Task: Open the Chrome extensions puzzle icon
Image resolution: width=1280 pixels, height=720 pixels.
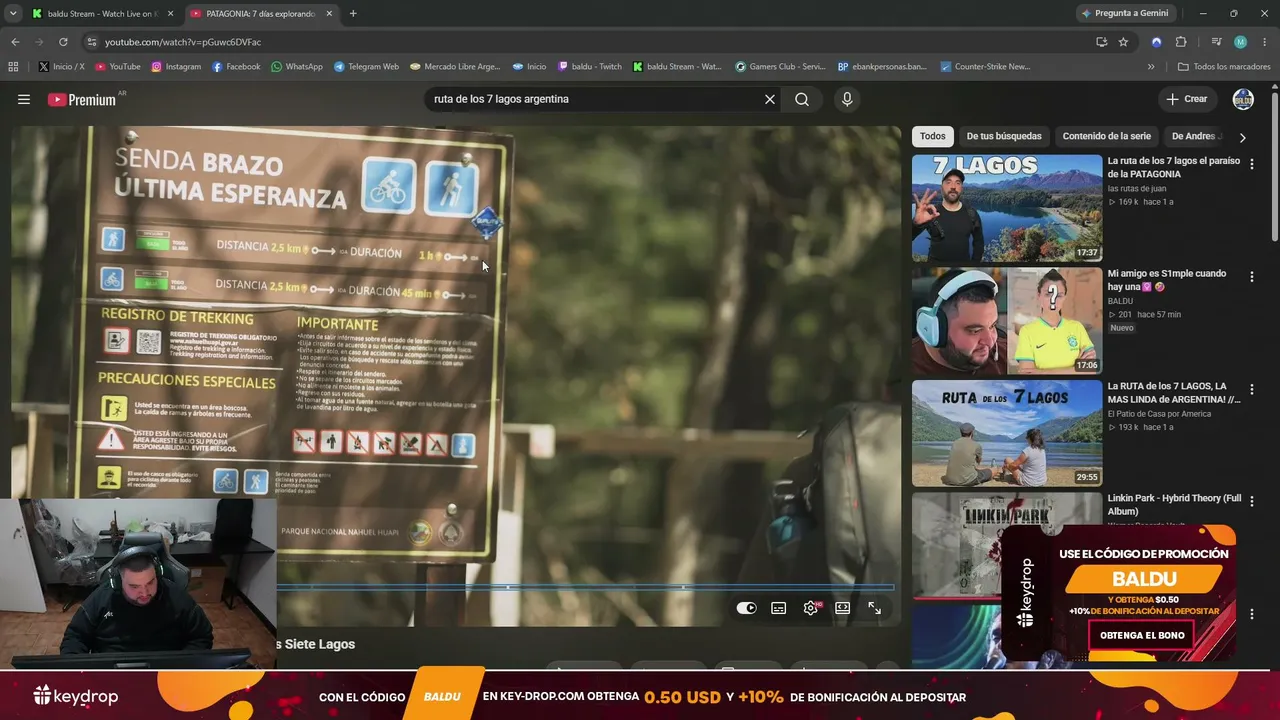Action: 1181,42
